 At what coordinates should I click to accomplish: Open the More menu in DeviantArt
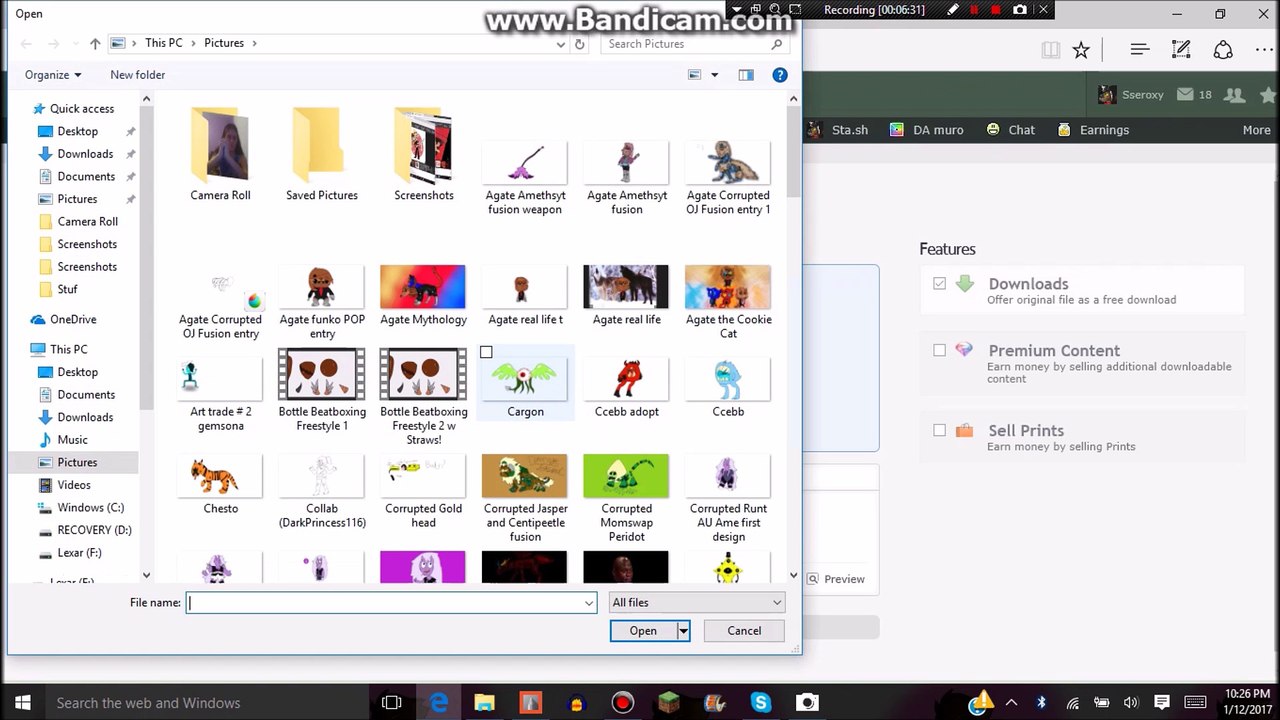coord(1256,130)
